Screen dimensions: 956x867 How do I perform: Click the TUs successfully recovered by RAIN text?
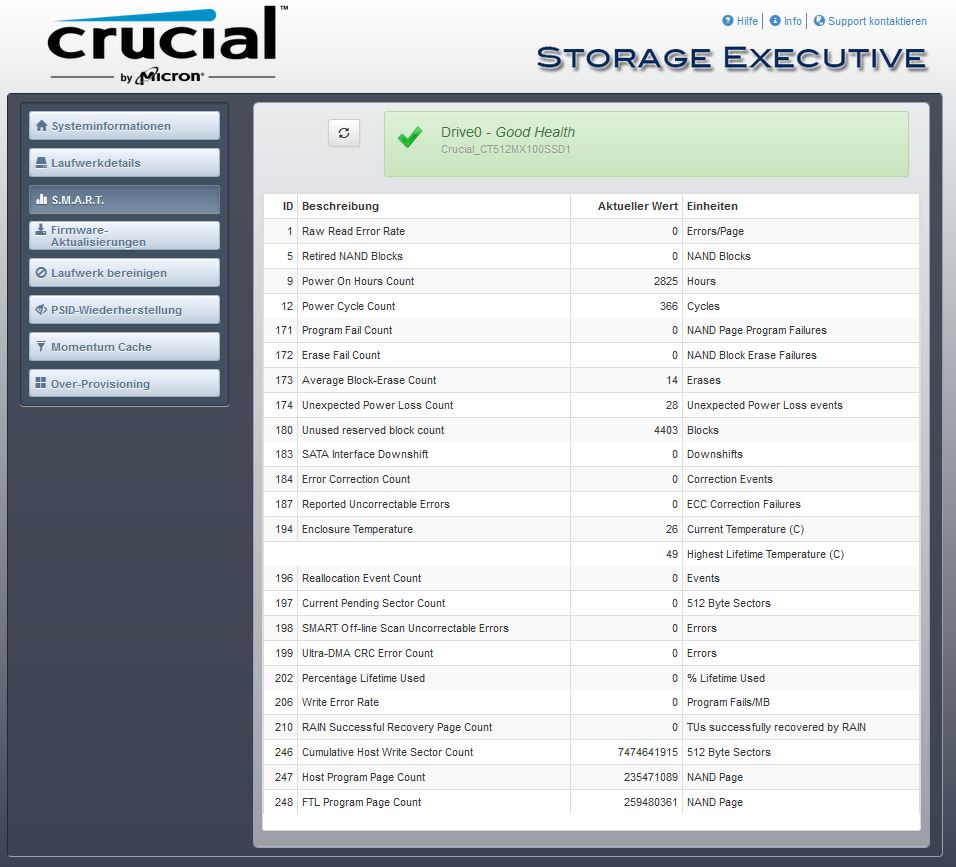tap(776, 727)
